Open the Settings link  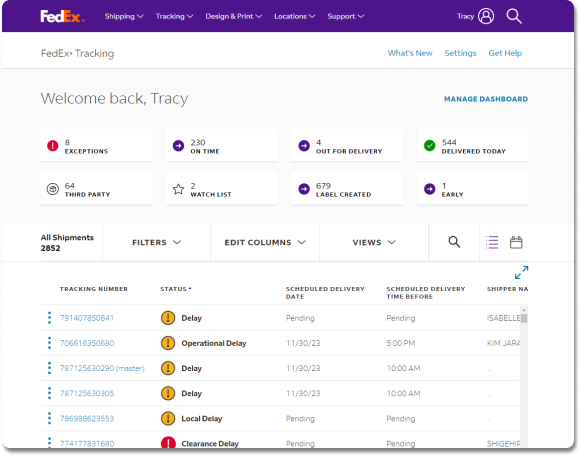(460, 53)
